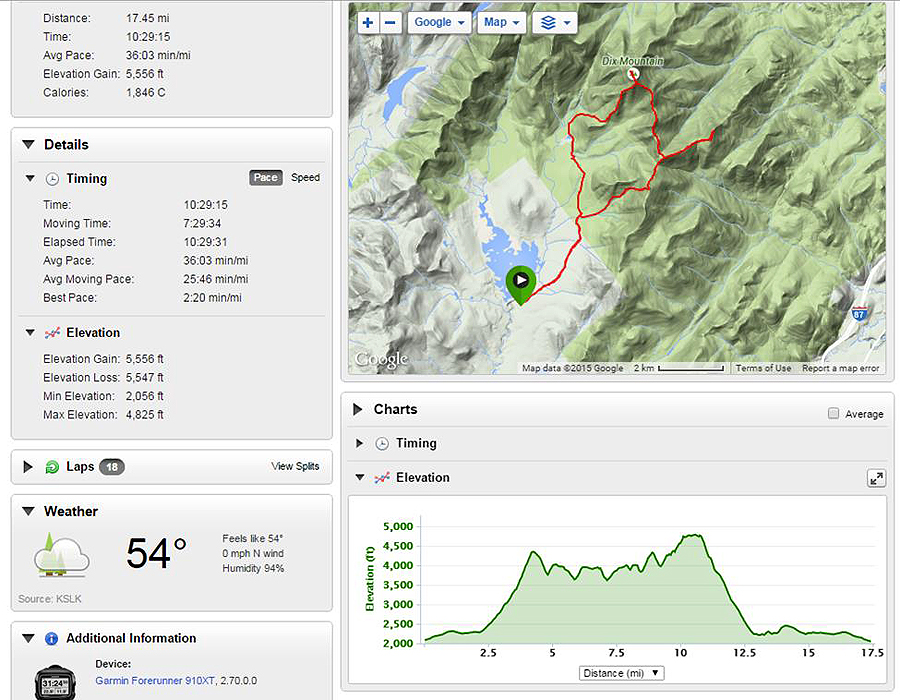
Task: Open the Map type dropdown
Action: 501,21
